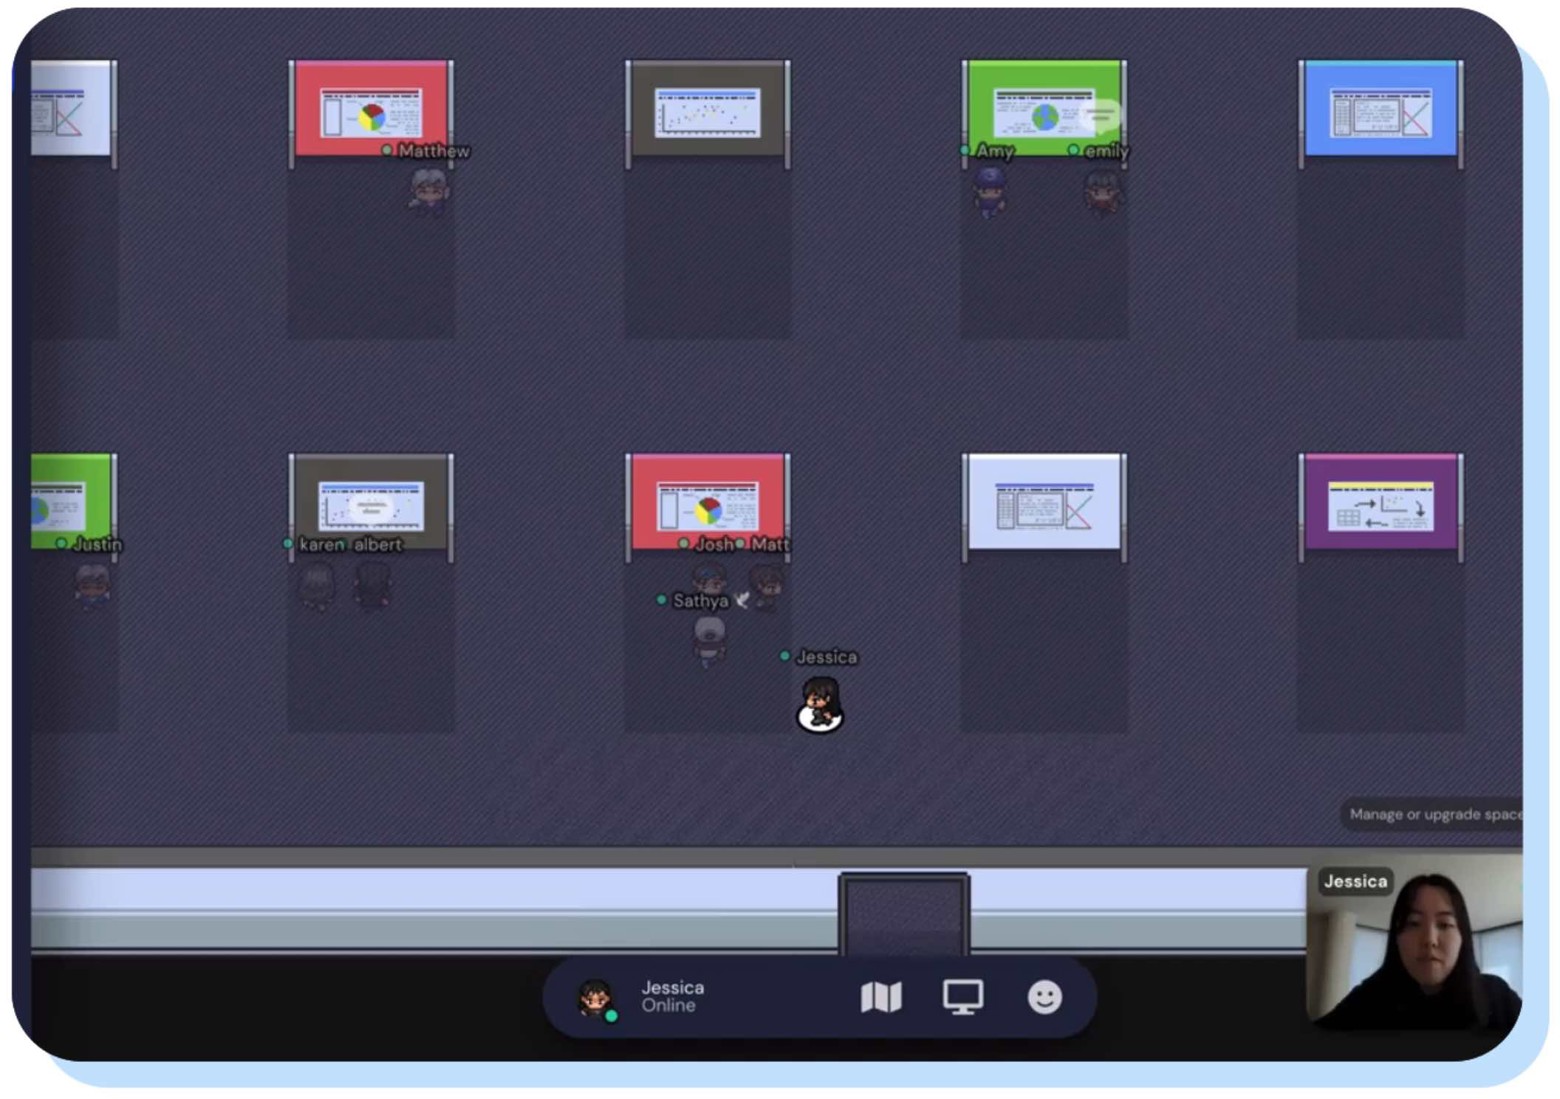
Task: Click Matthew's avatar character
Action: click(x=429, y=190)
